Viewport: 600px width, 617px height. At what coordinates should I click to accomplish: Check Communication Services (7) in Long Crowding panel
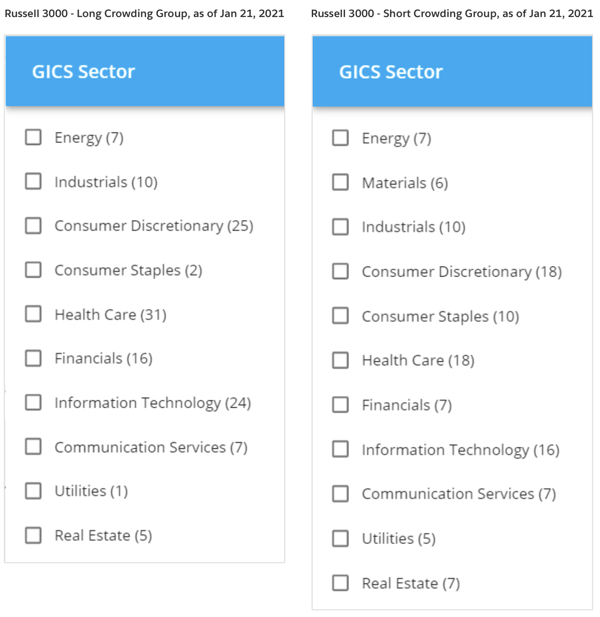click(x=33, y=447)
